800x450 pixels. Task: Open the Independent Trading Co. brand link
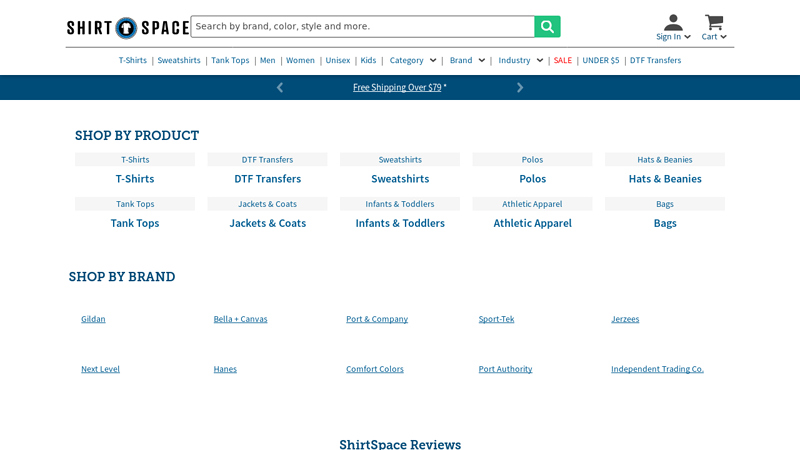click(x=657, y=369)
